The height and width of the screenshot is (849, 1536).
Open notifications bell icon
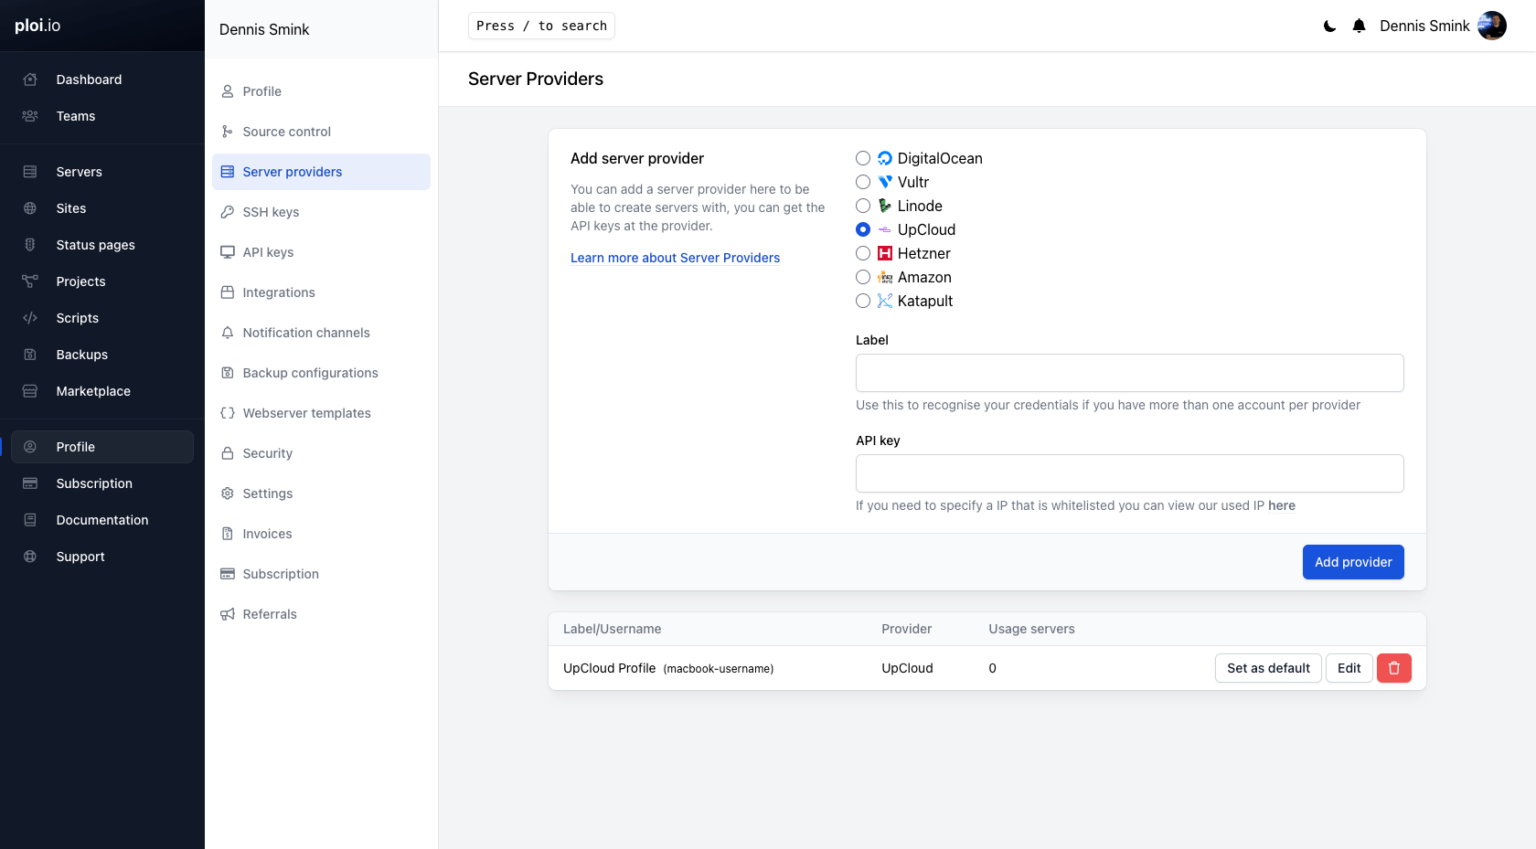1359,26
